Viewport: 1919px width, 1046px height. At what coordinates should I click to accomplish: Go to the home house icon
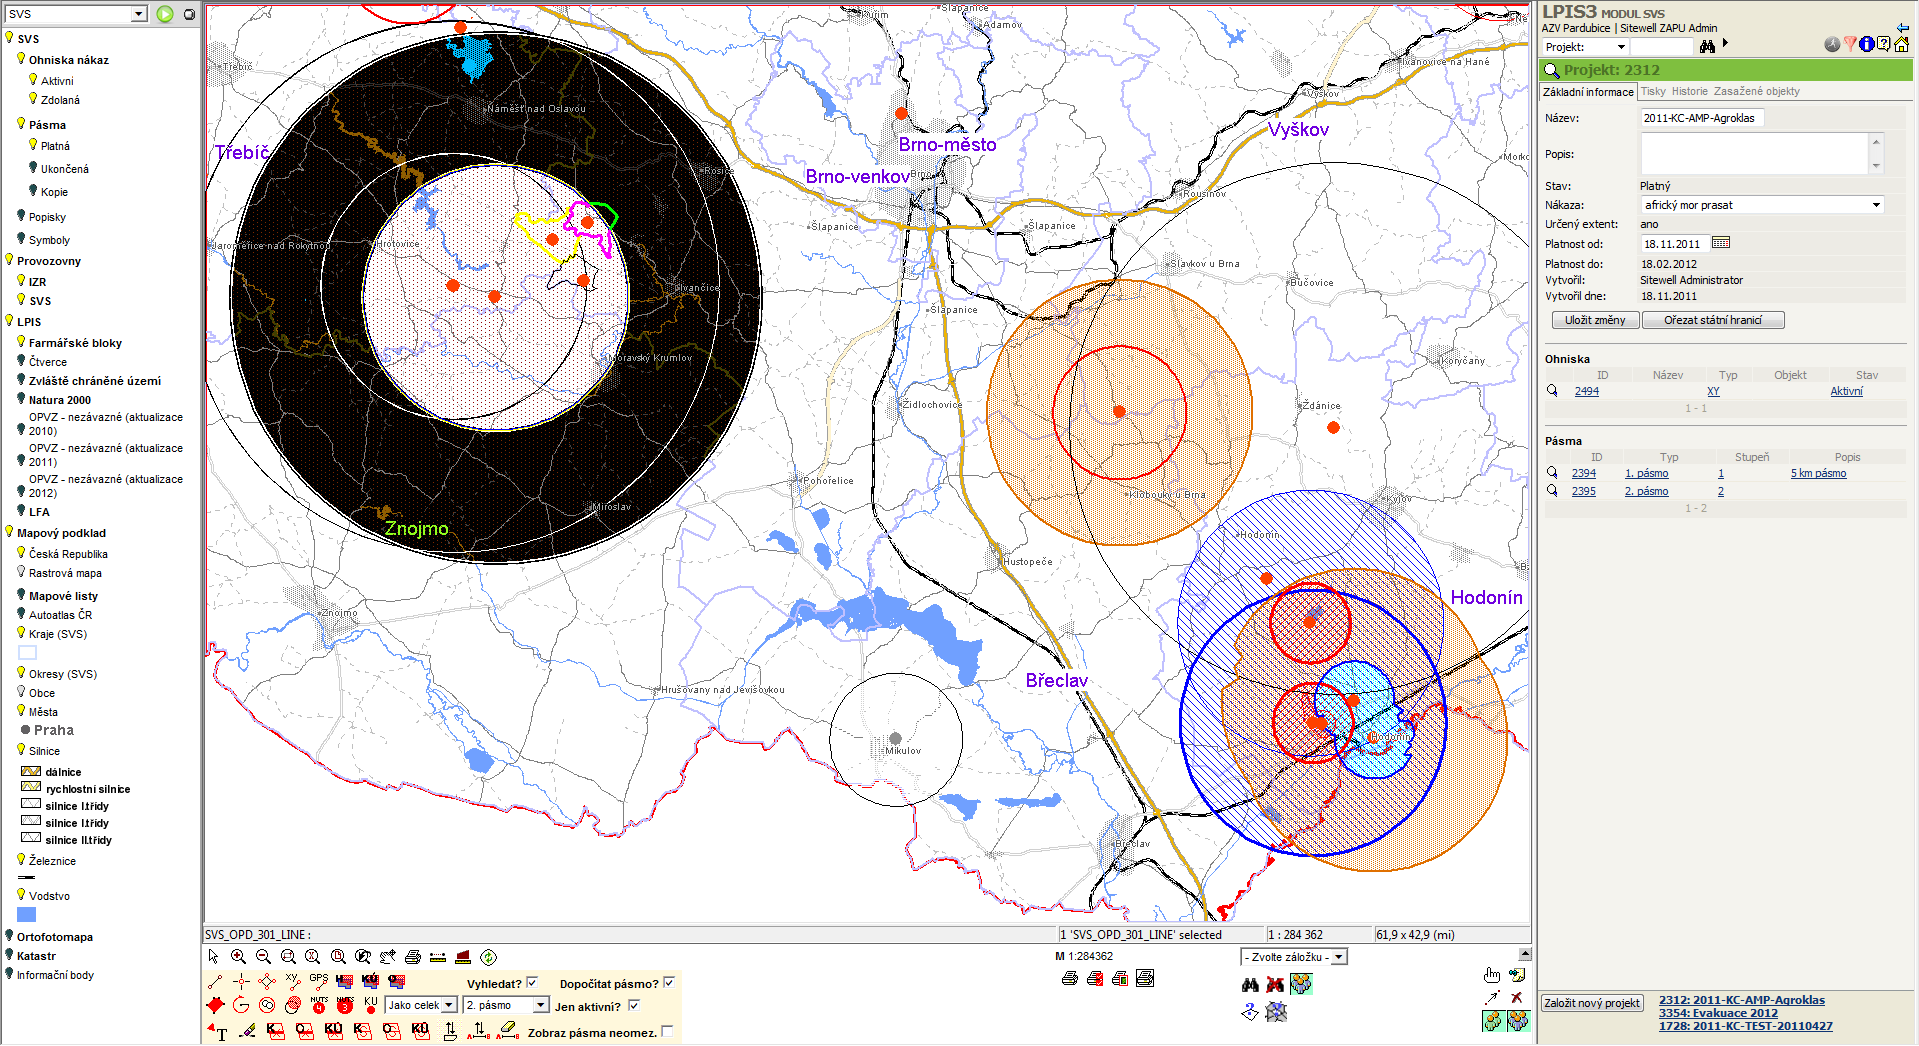[x=1901, y=44]
